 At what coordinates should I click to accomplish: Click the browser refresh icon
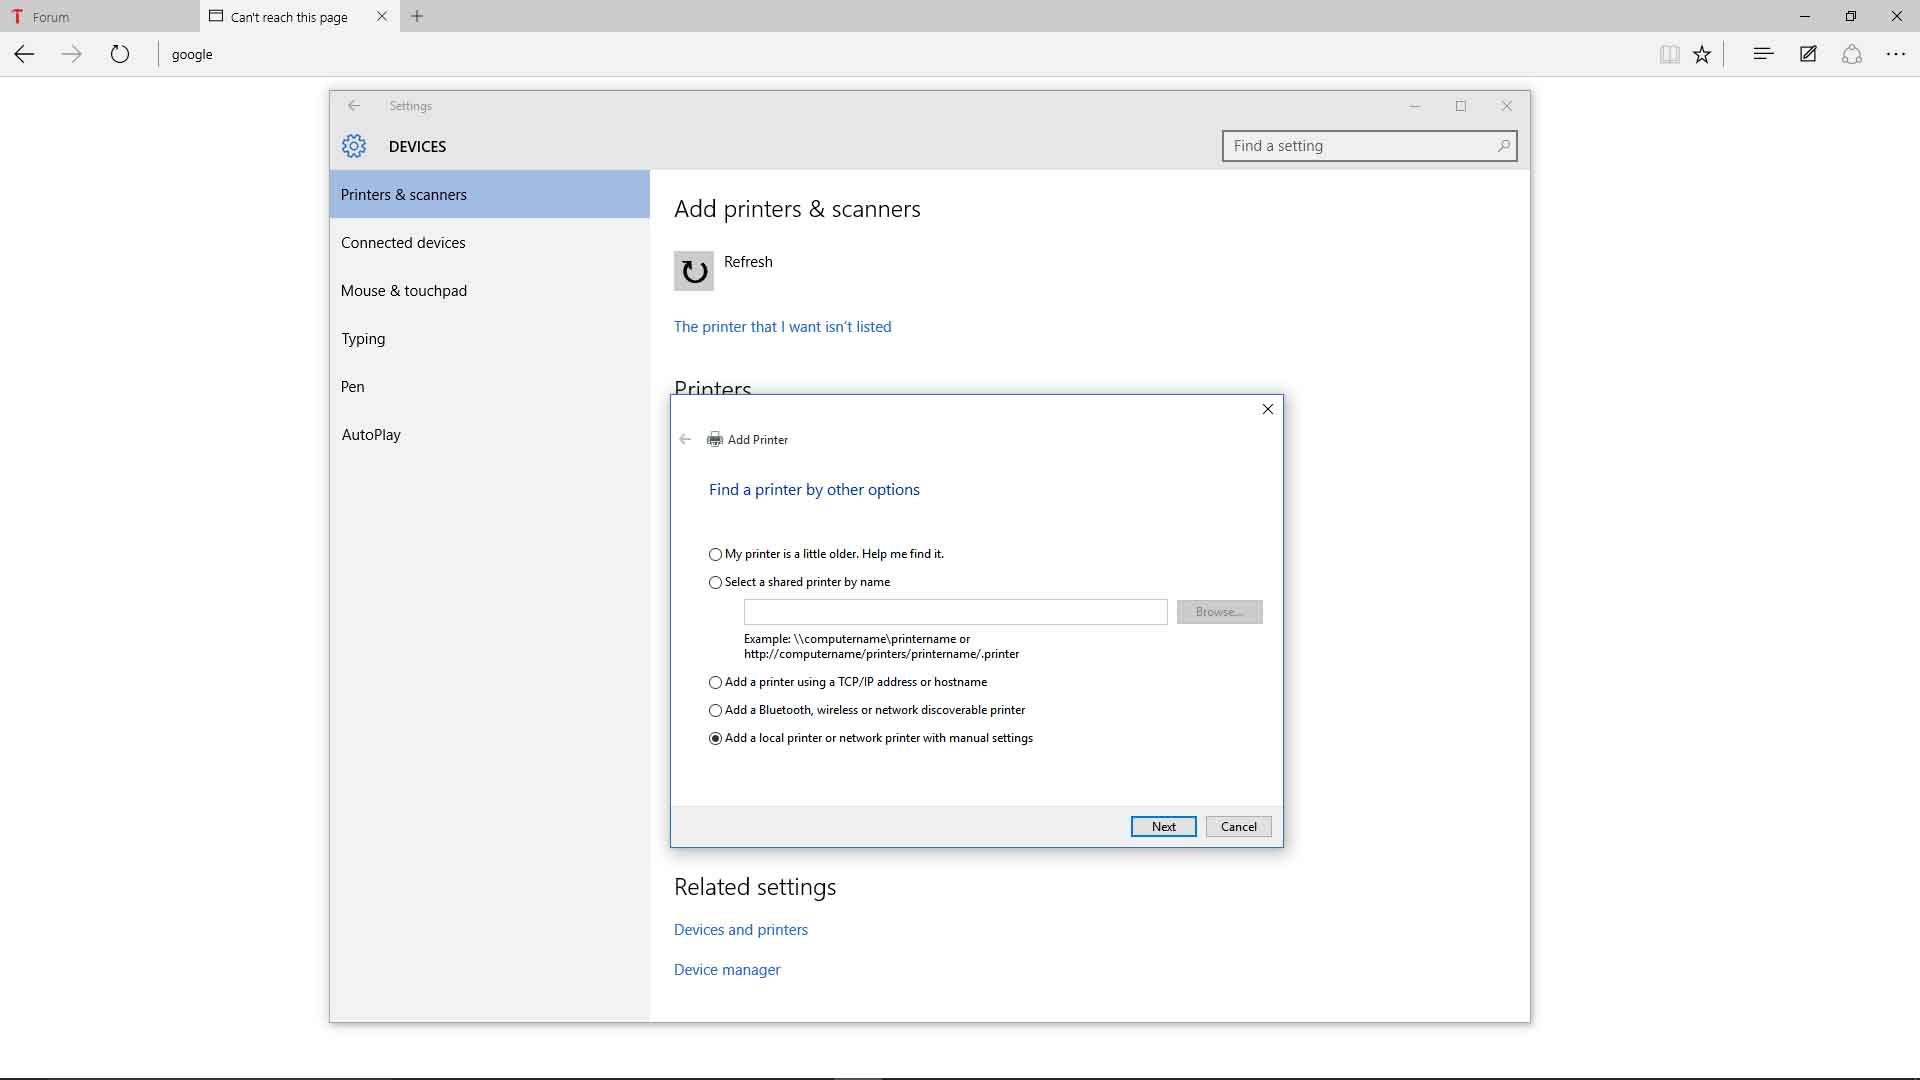point(120,54)
